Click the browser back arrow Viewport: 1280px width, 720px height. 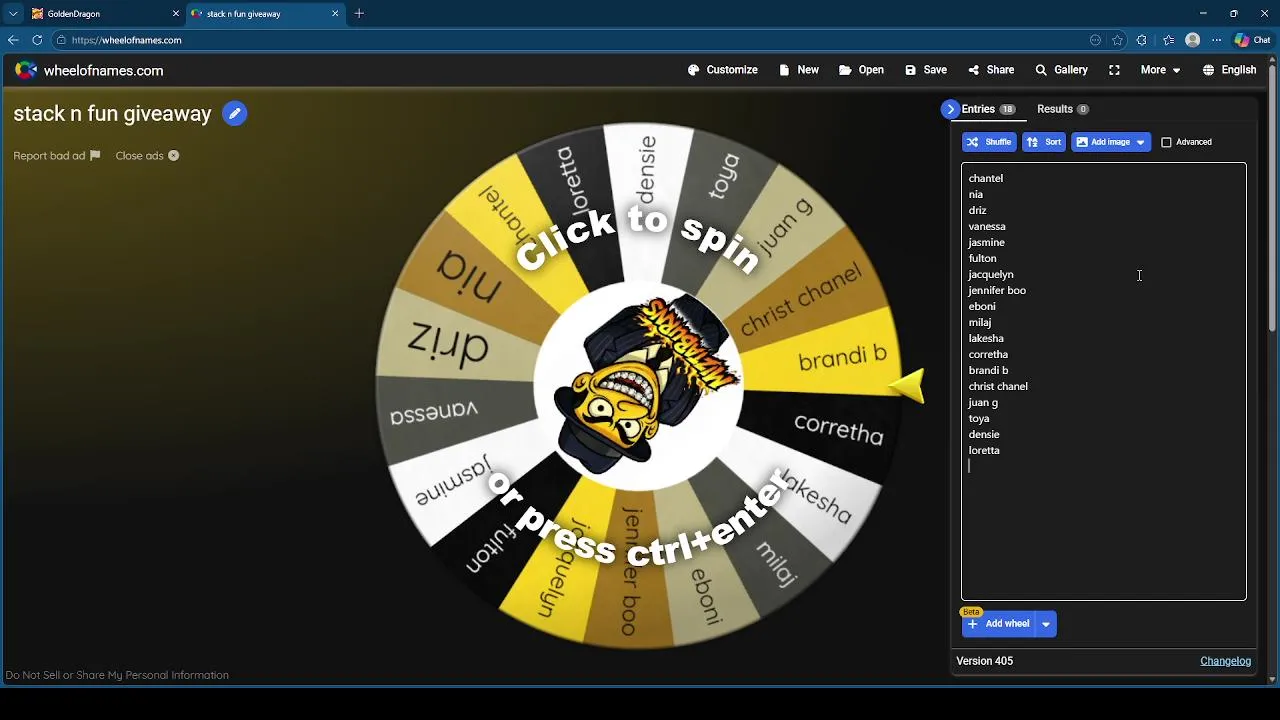[x=13, y=40]
